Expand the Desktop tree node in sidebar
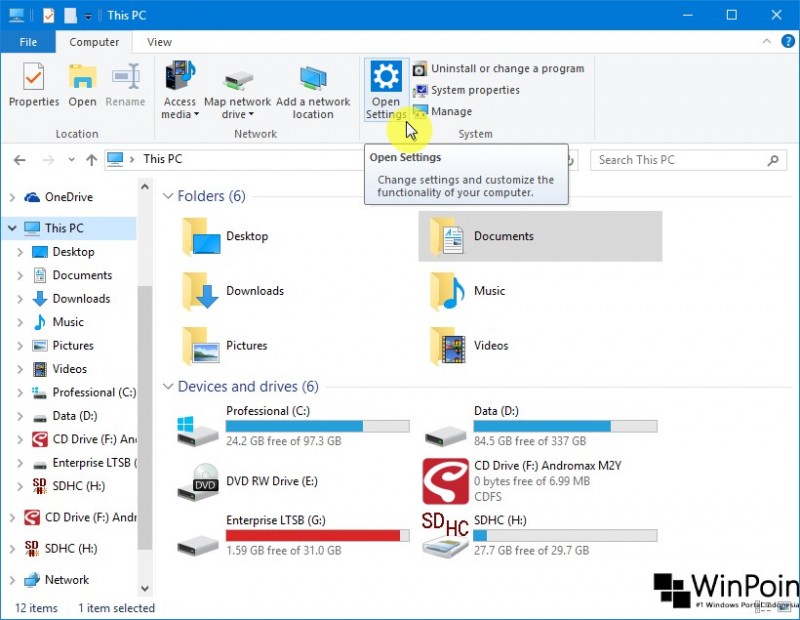 point(20,252)
